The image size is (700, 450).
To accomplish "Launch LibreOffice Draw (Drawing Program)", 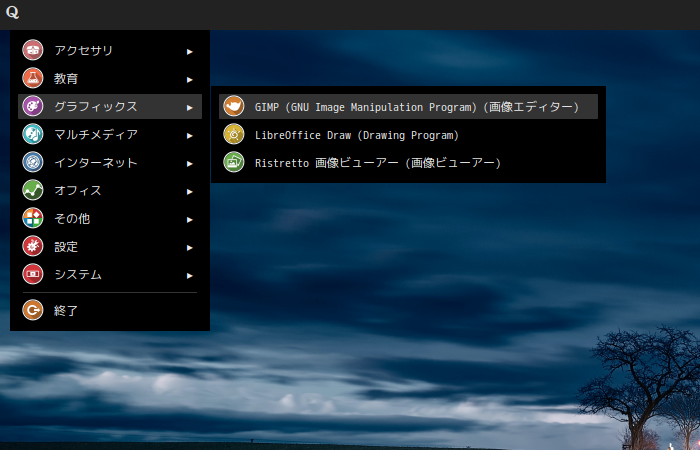I will (x=408, y=134).
